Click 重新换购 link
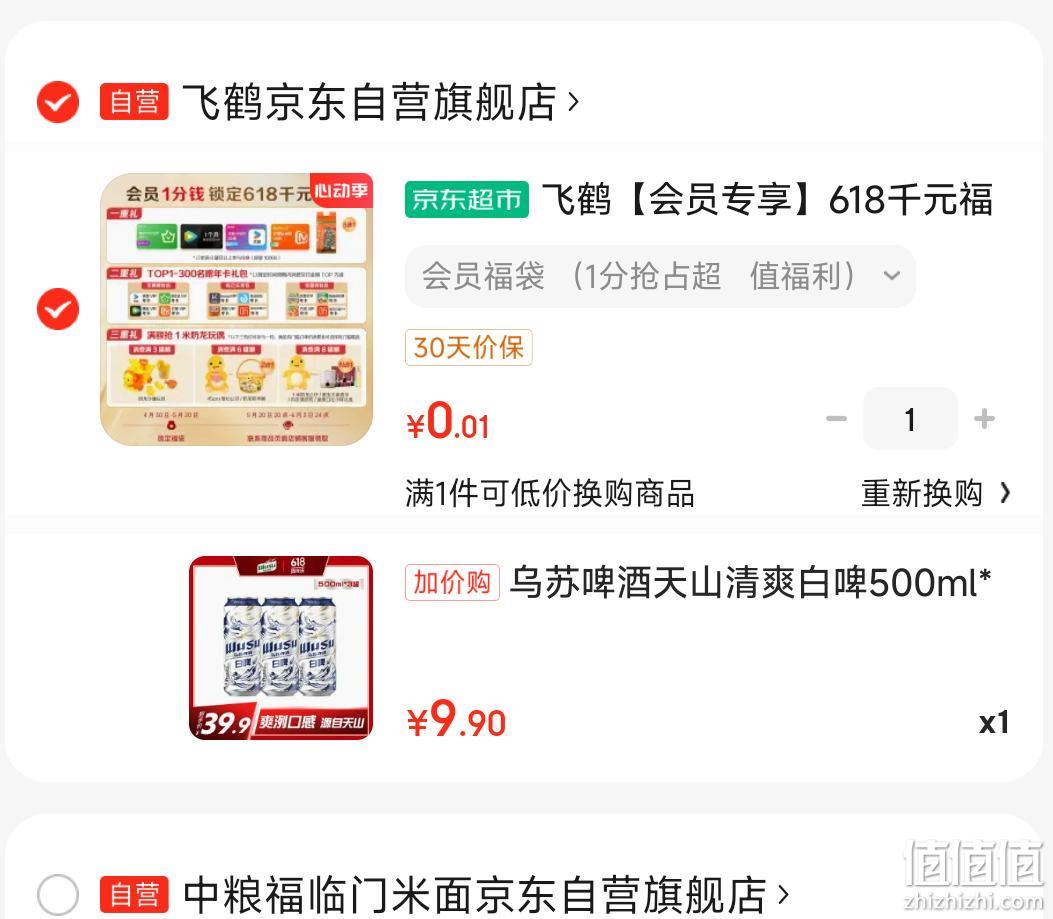The height and width of the screenshot is (919, 1053). [x=921, y=494]
